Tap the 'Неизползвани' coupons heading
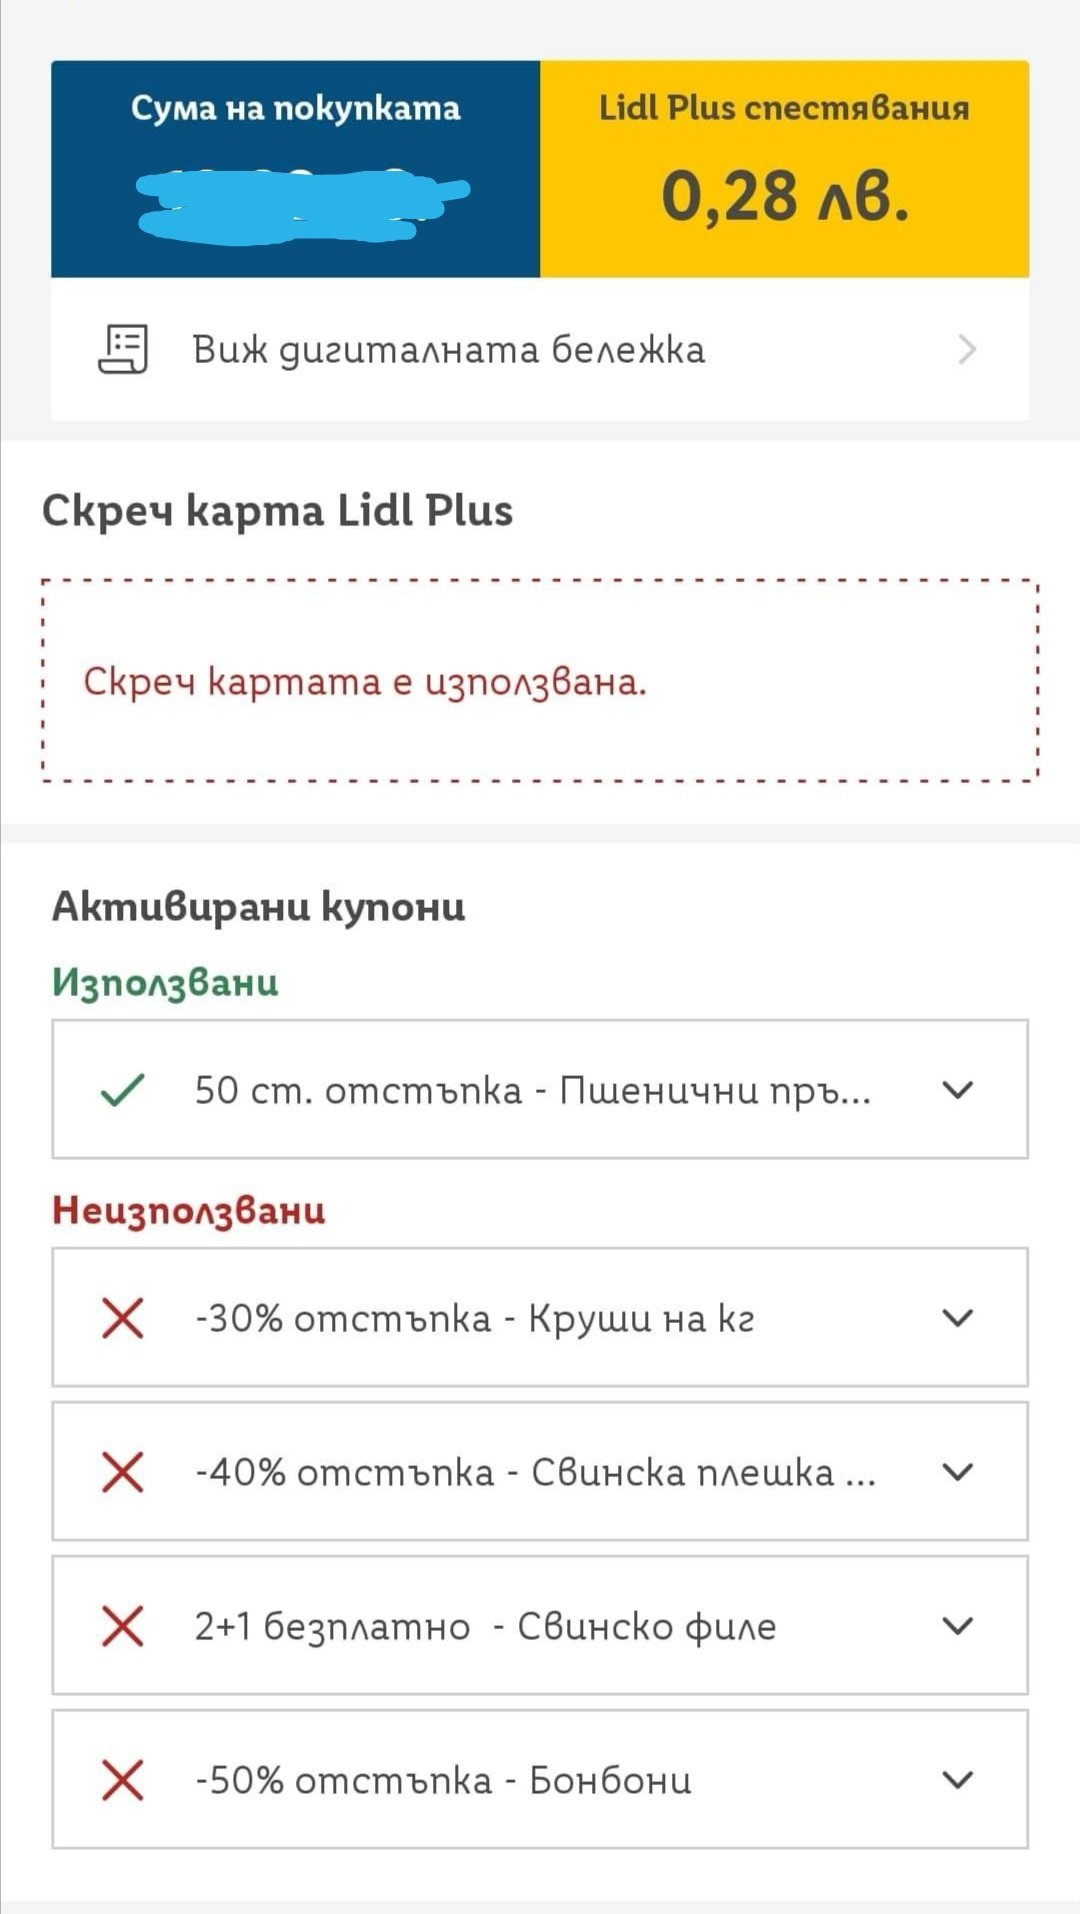The height and width of the screenshot is (1914, 1080). 189,1210
